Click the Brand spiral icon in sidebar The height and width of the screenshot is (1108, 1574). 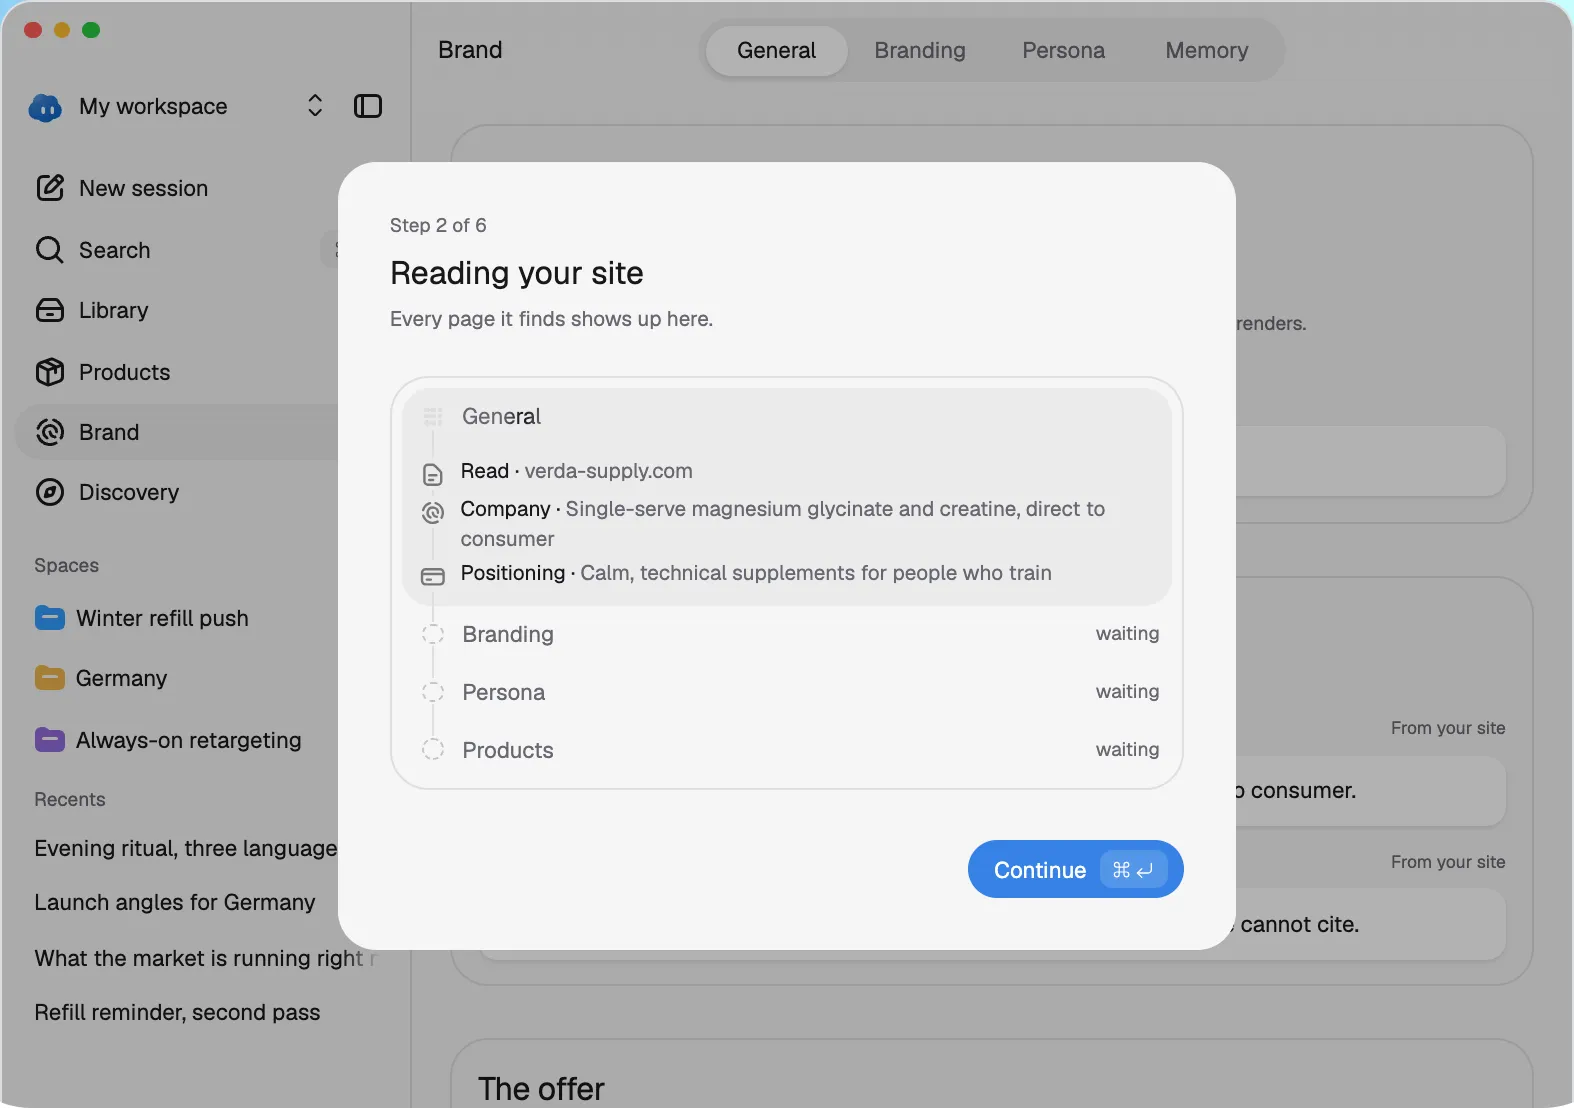pyautogui.click(x=50, y=432)
